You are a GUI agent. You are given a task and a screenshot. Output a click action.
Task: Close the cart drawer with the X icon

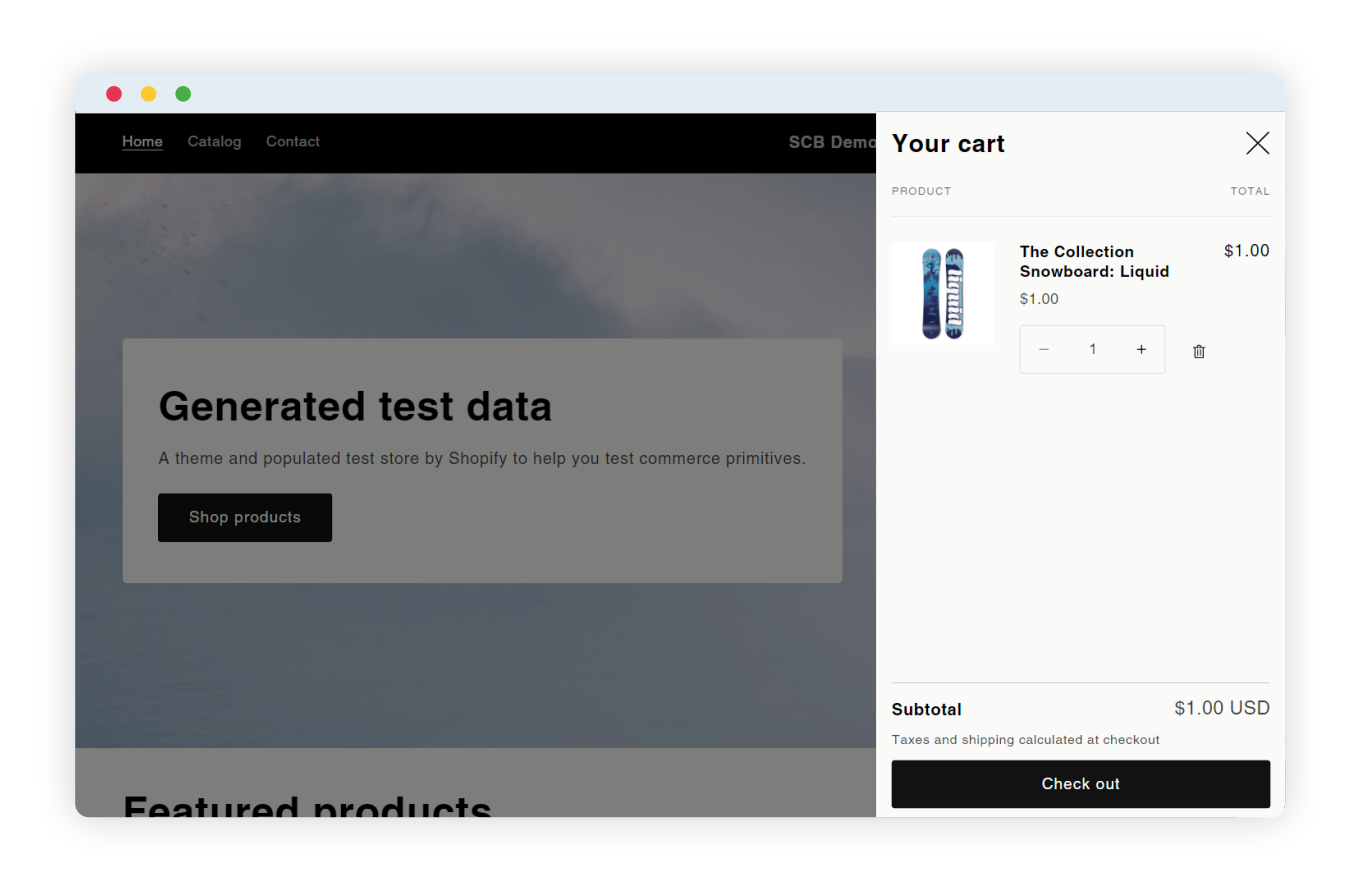pos(1257,143)
